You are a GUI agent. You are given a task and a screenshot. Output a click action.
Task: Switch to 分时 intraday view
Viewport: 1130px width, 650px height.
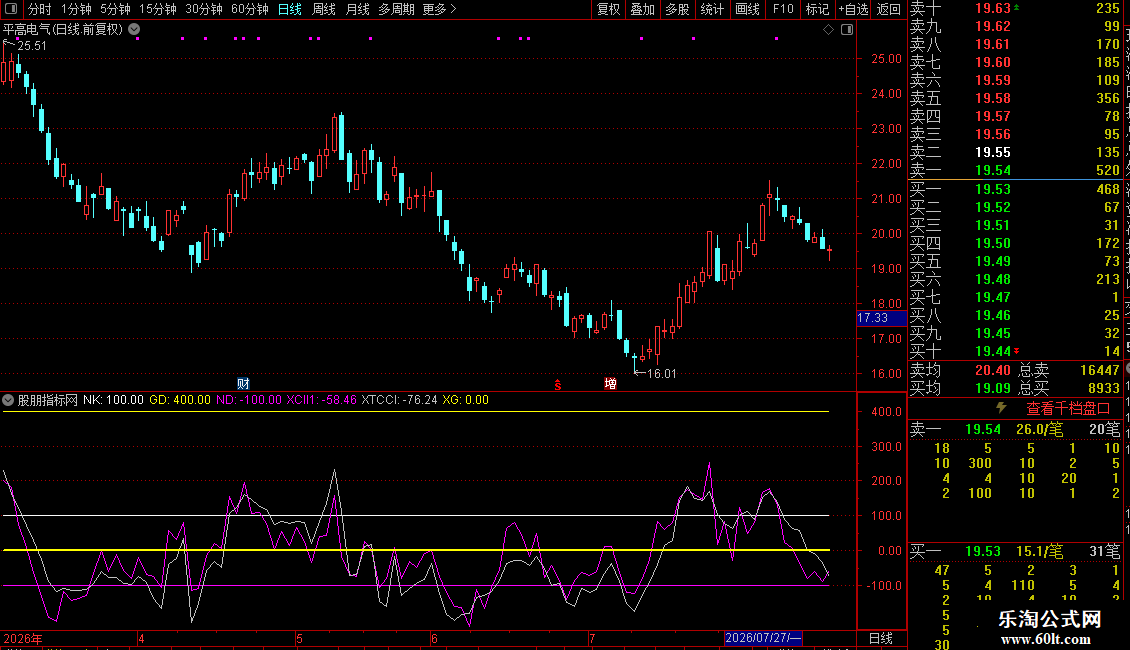[x=40, y=9]
